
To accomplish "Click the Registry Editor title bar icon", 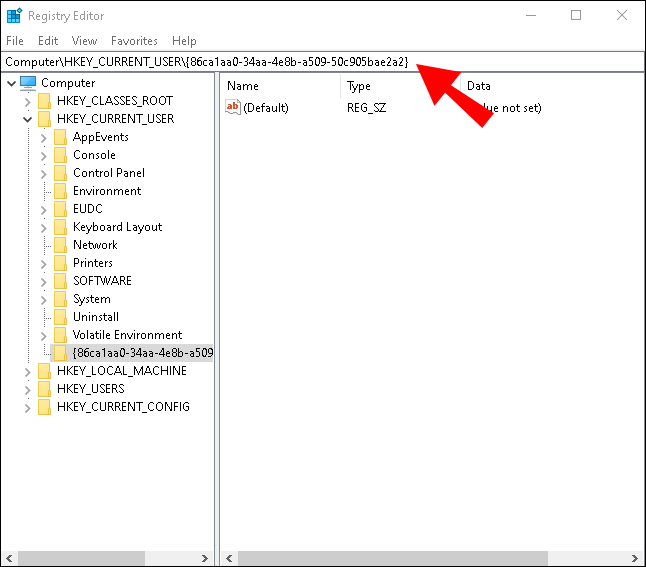I will (14, 16).
